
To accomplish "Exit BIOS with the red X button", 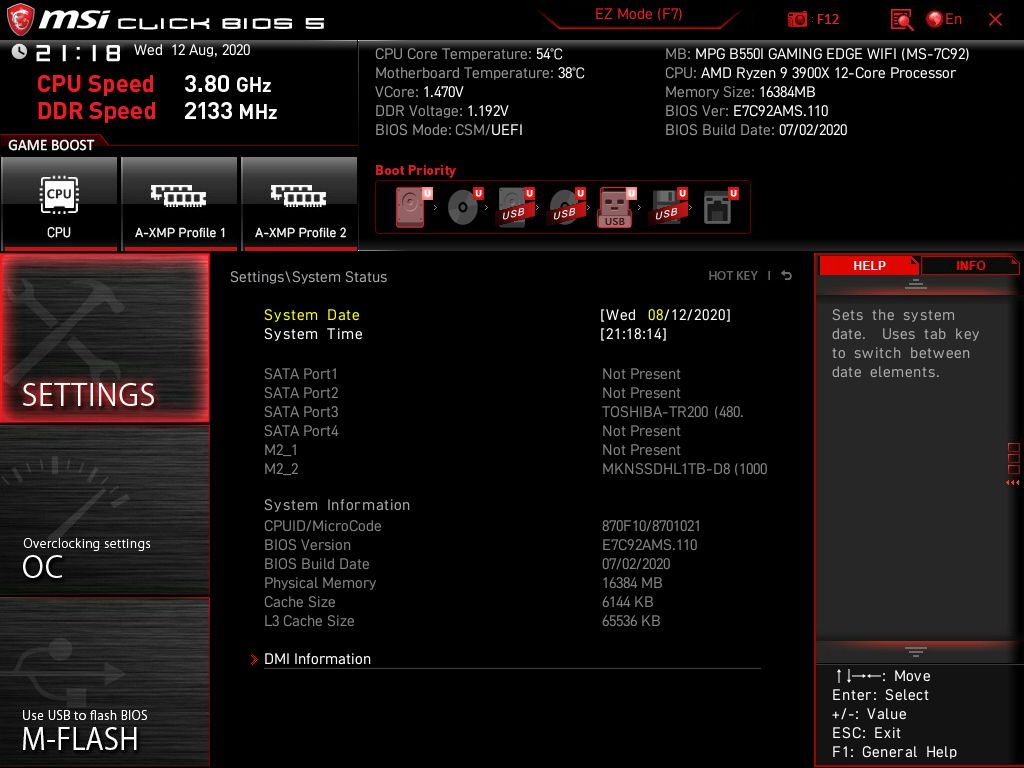I will pyautogui.click(x=995, y=20).
